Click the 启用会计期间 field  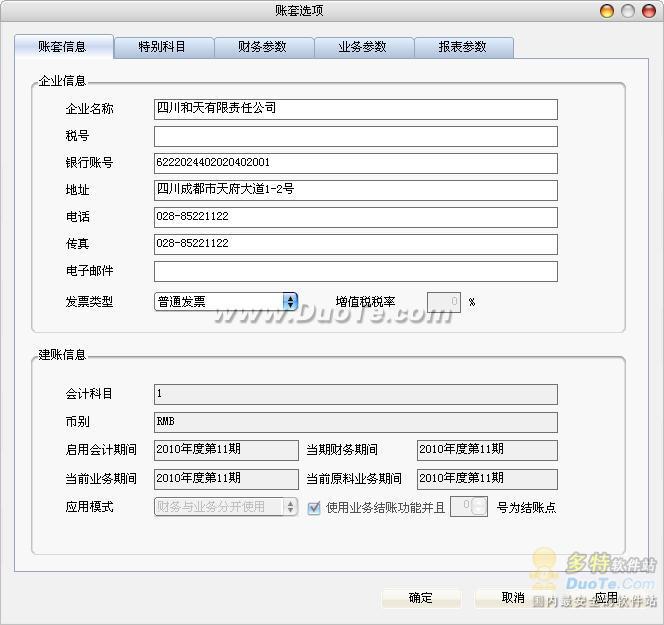click(x=226, y=450)
